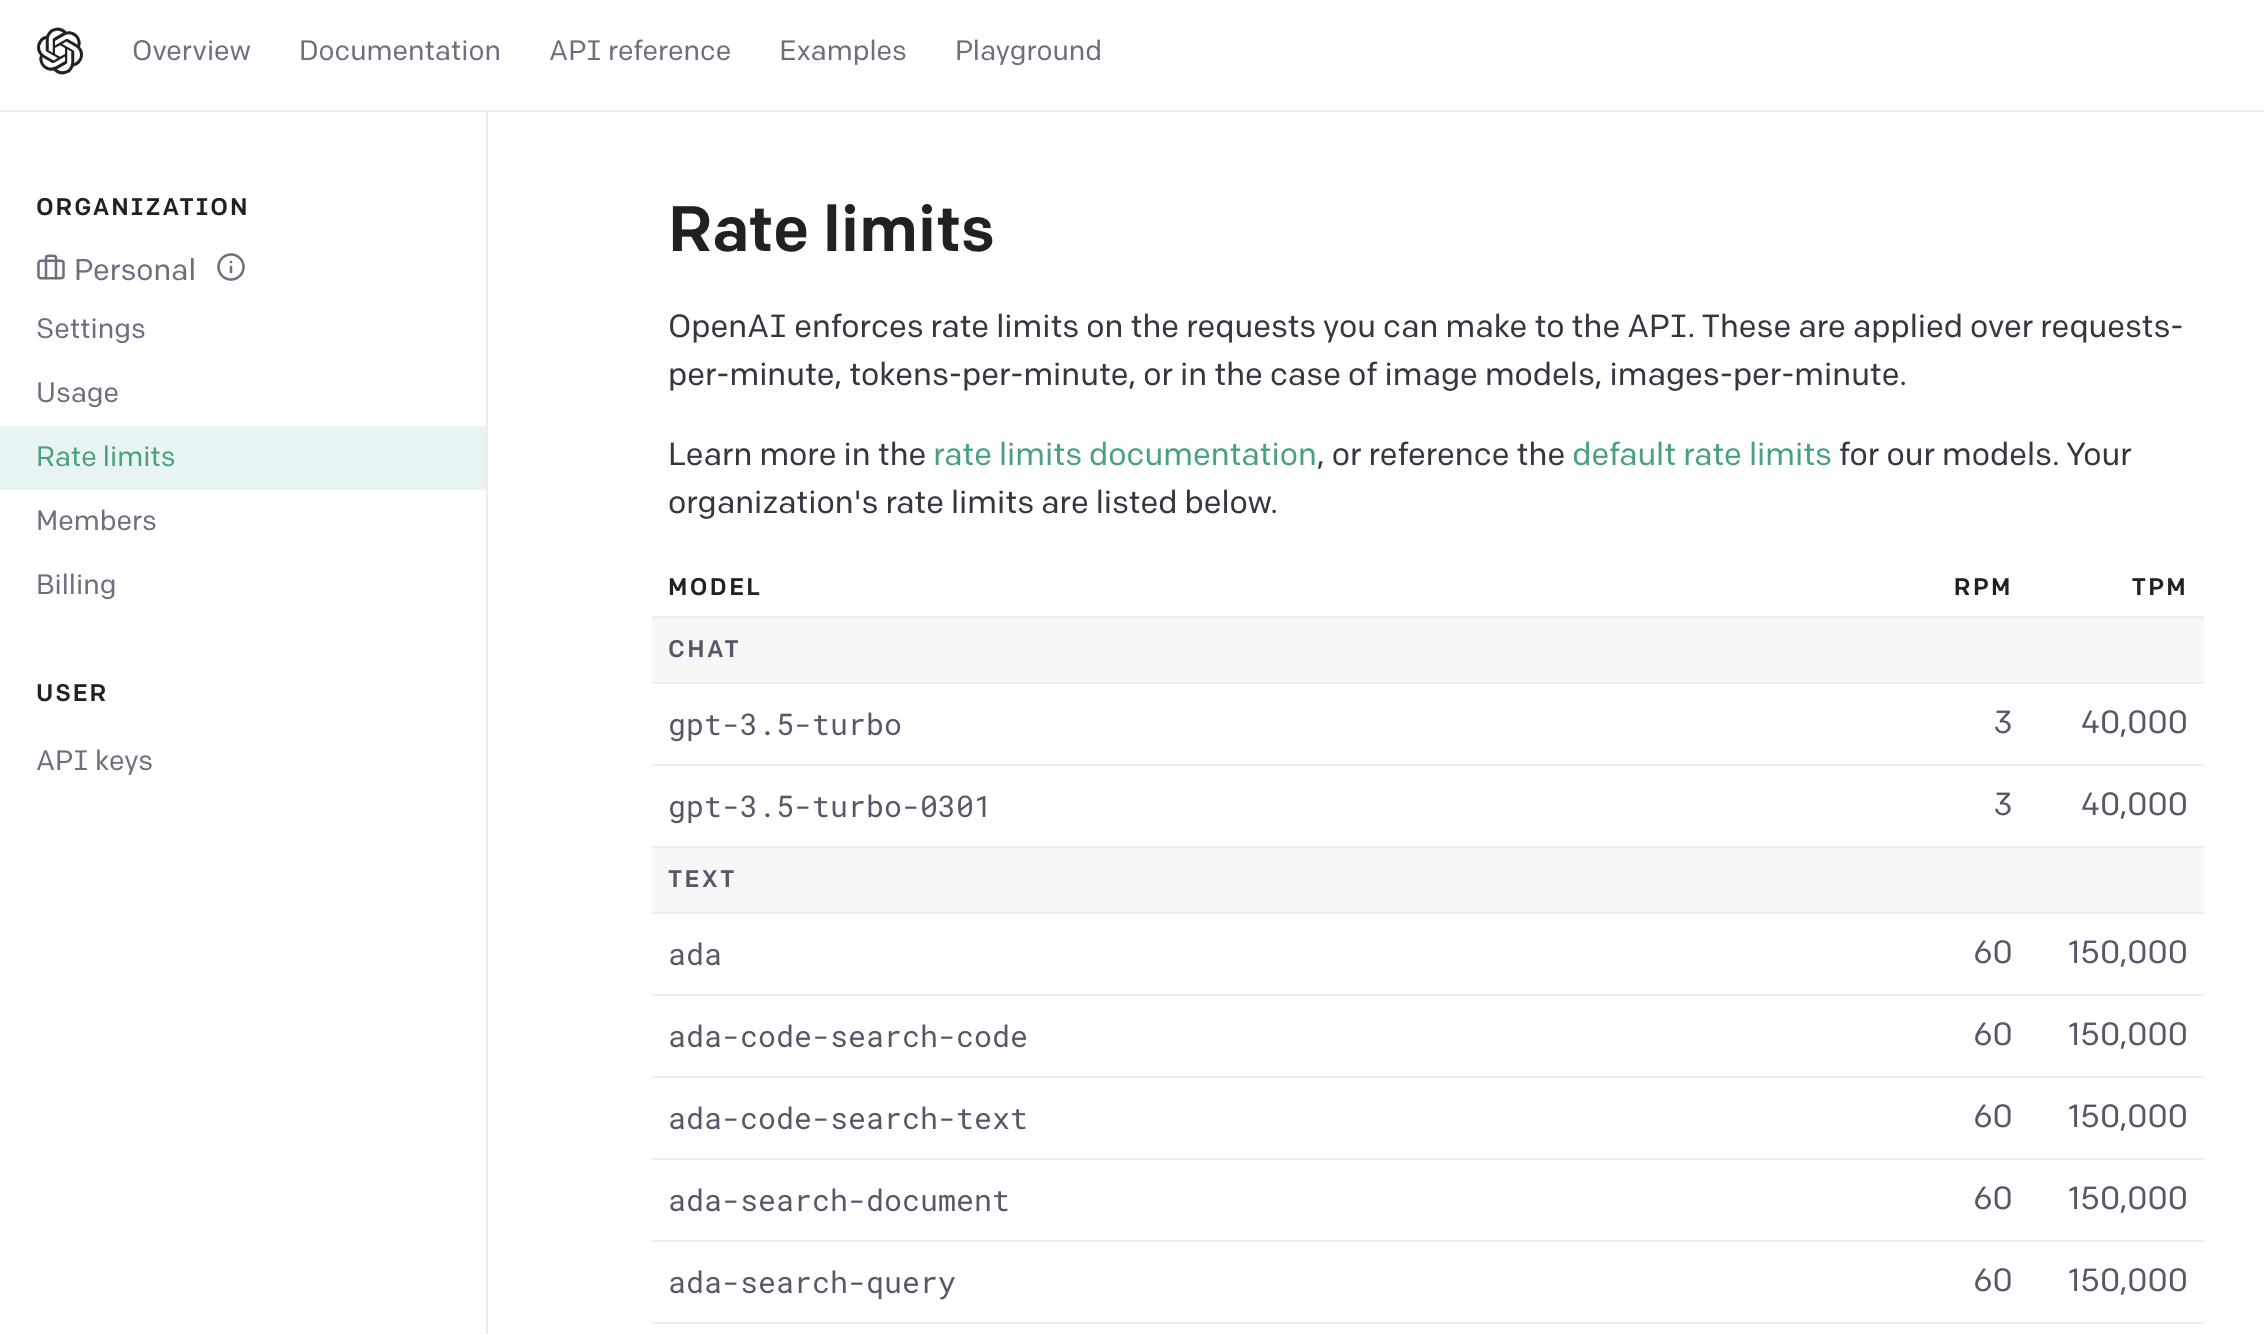Select Examples in the top bar

pos(843,51)
